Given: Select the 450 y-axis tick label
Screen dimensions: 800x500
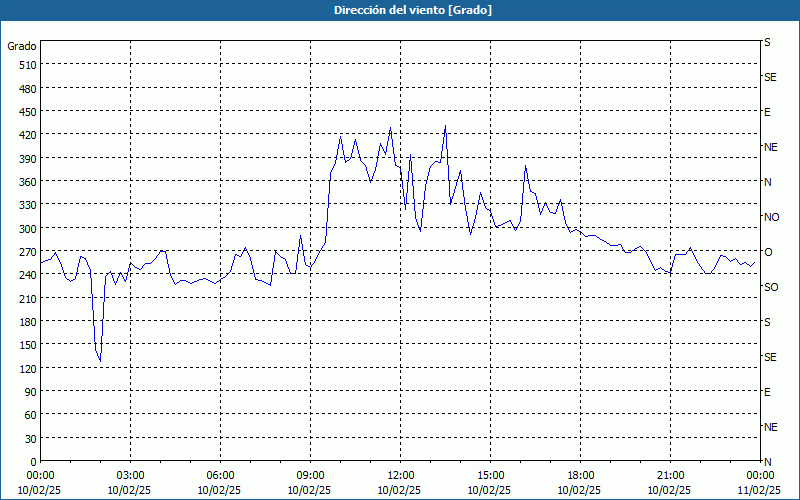Looking at the screenshot, I should pyautogui.click(x=29, y=112).
